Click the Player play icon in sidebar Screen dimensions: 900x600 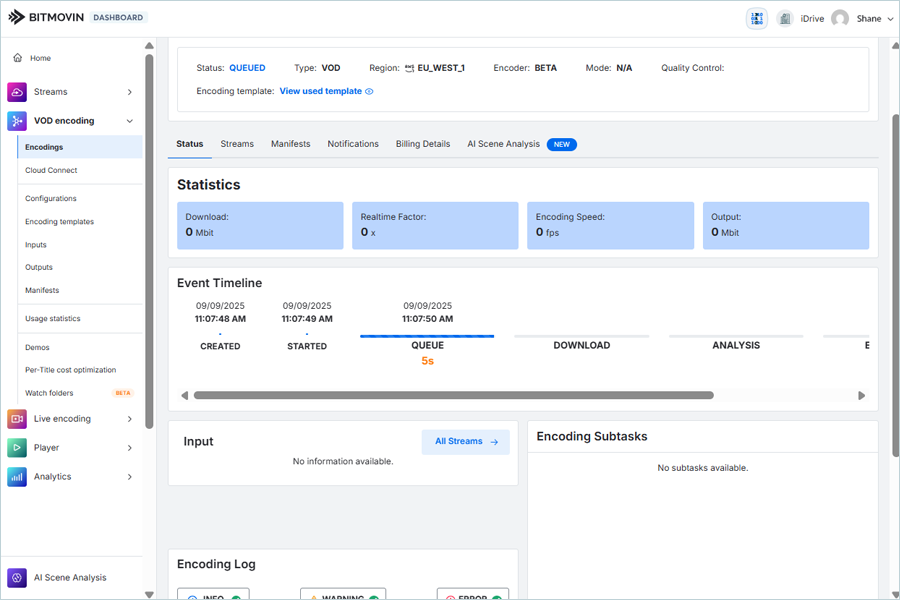[17, 448]
